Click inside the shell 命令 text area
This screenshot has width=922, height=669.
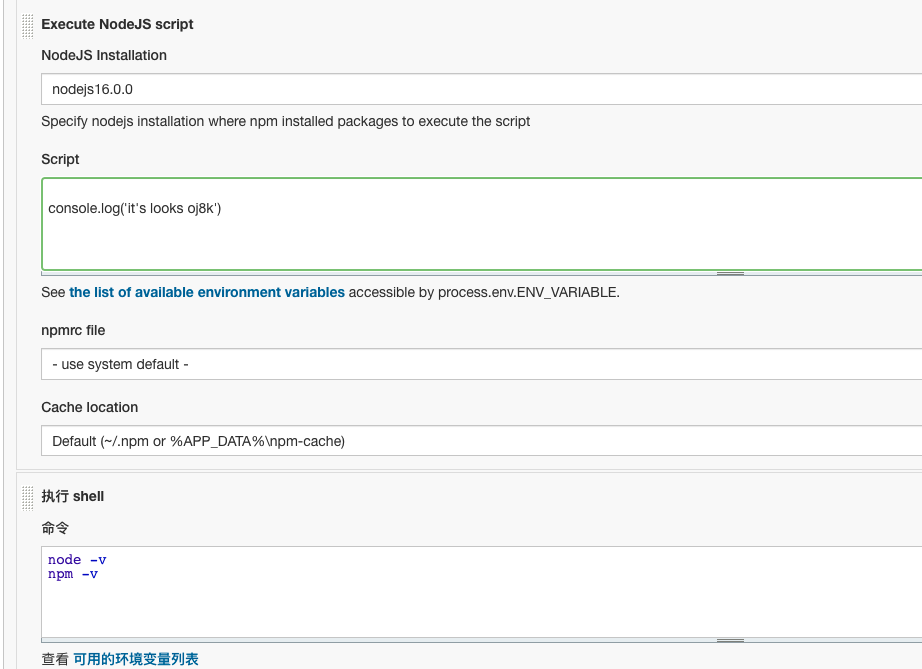482,592
